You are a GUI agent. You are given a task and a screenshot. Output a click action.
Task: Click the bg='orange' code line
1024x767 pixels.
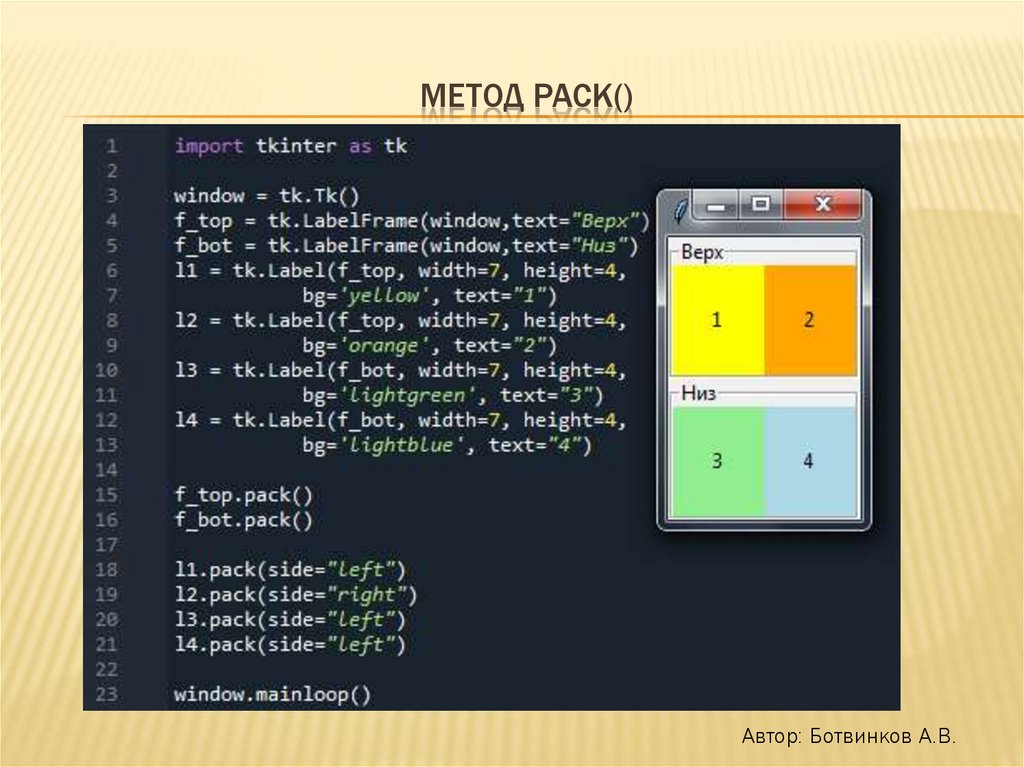(430, 346)
